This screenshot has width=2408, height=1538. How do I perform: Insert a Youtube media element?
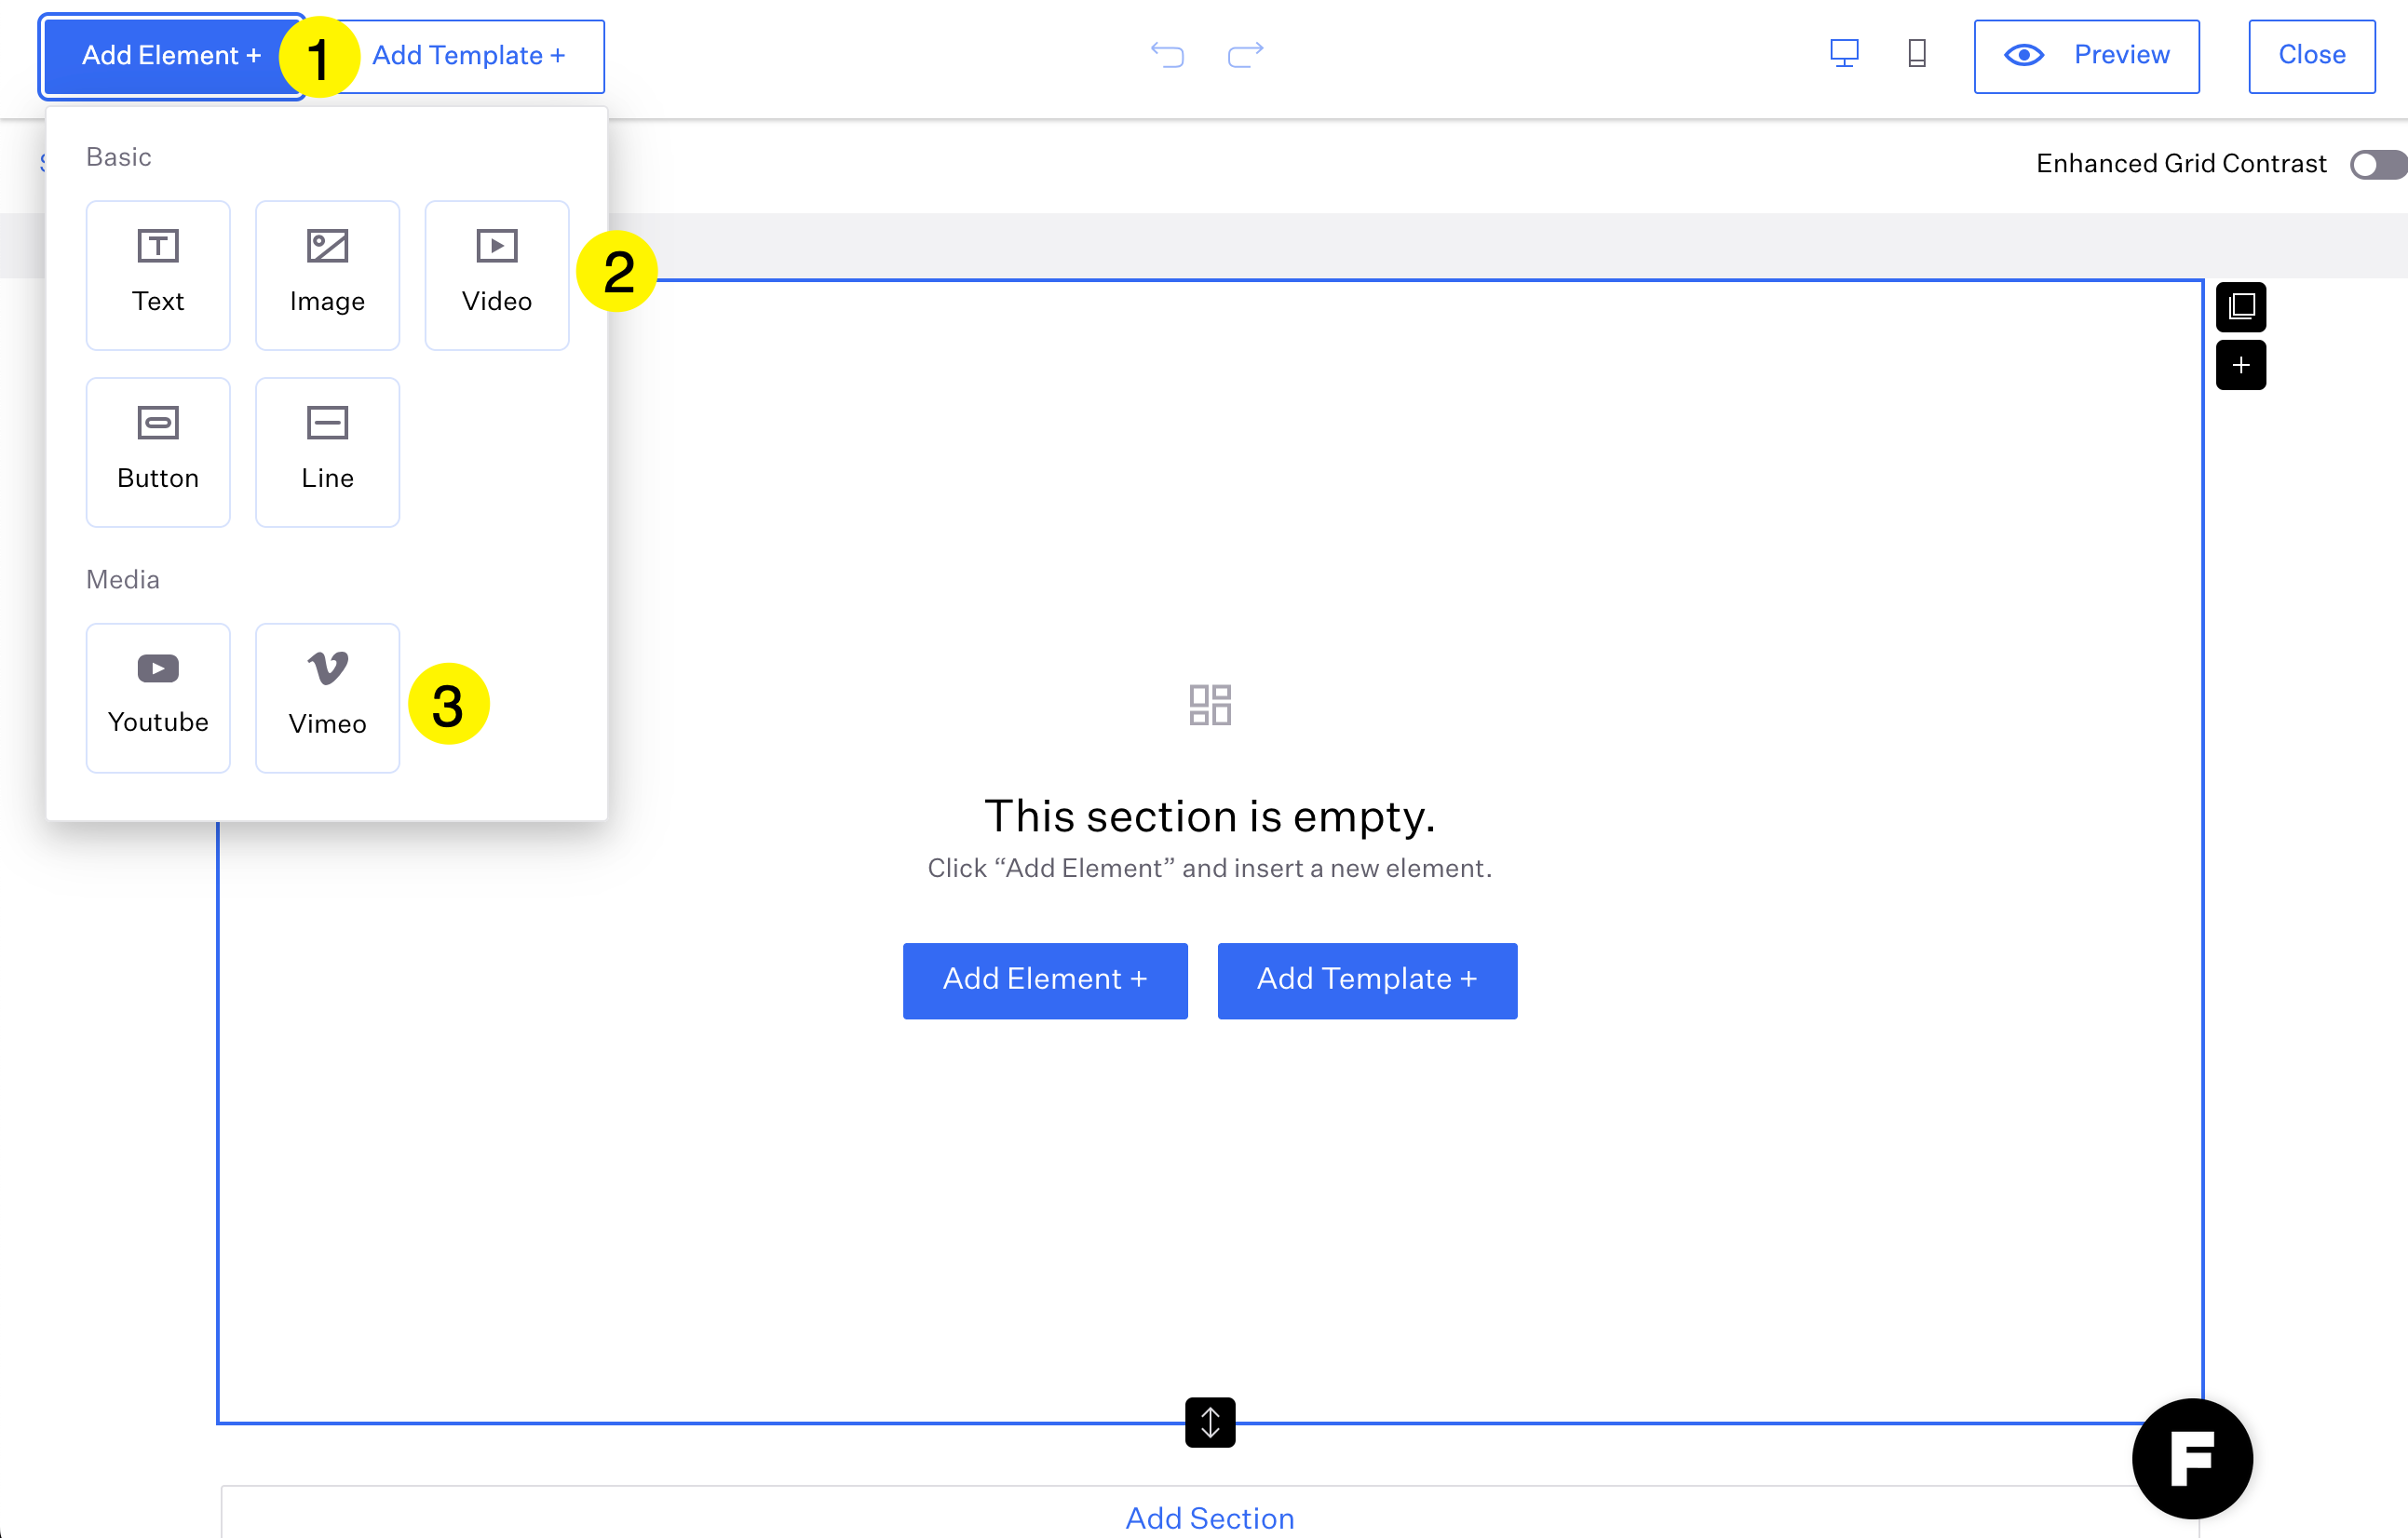(x=158, y=697)
